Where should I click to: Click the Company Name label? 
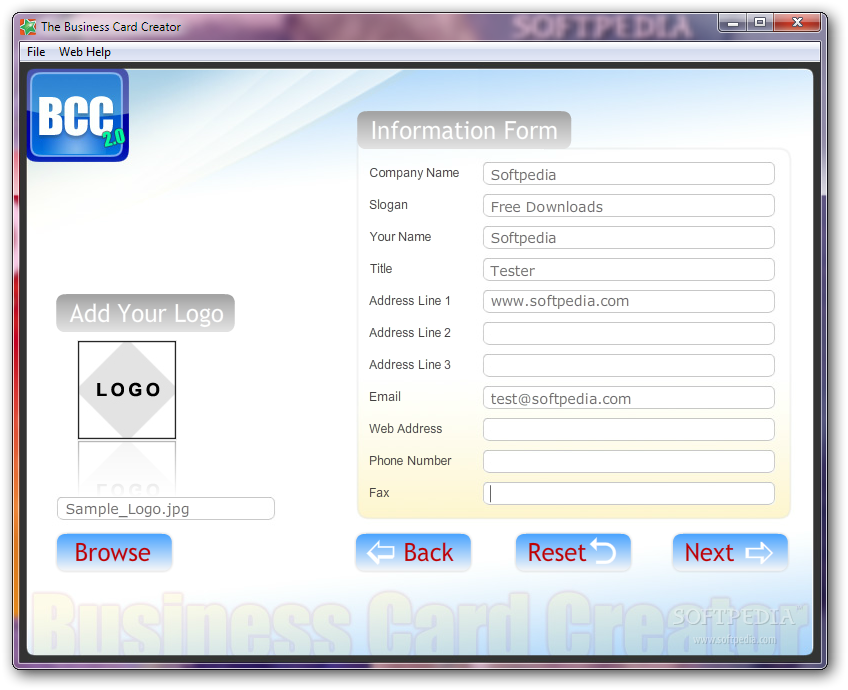coord(414,173)
